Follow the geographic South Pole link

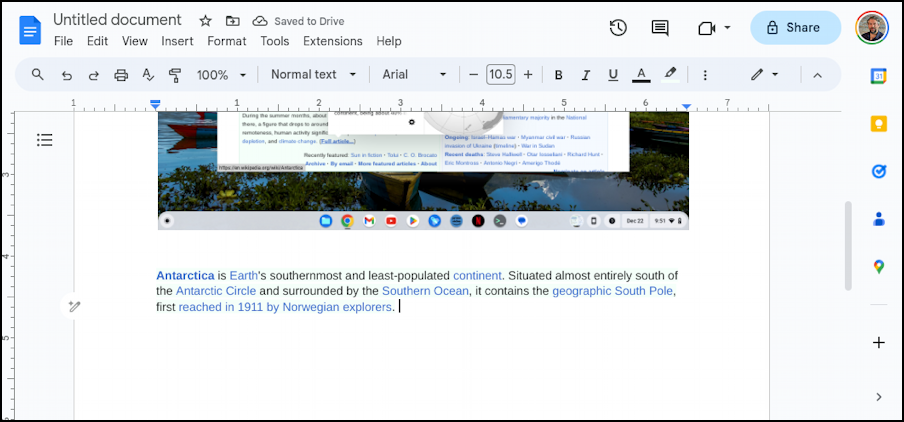tap(612, 291)
